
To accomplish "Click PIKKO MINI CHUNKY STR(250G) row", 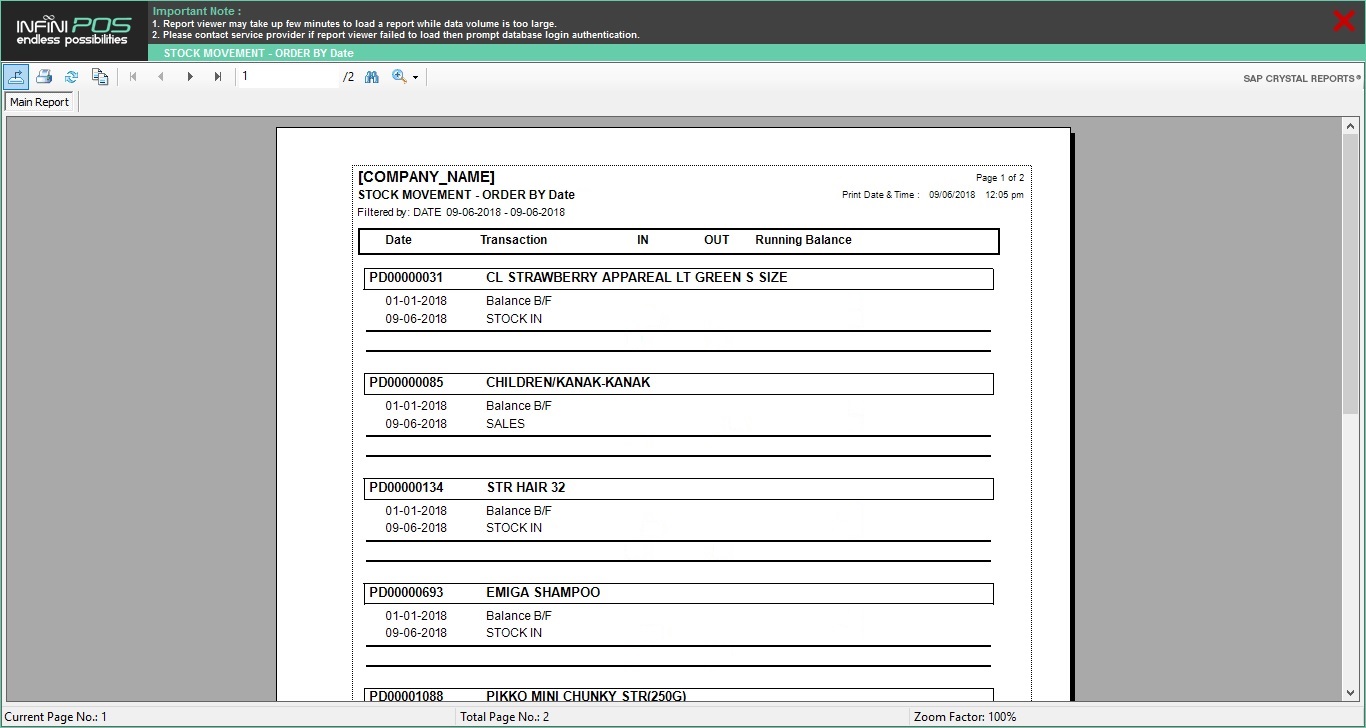I will pyautogui.click(x=679, y=695).
